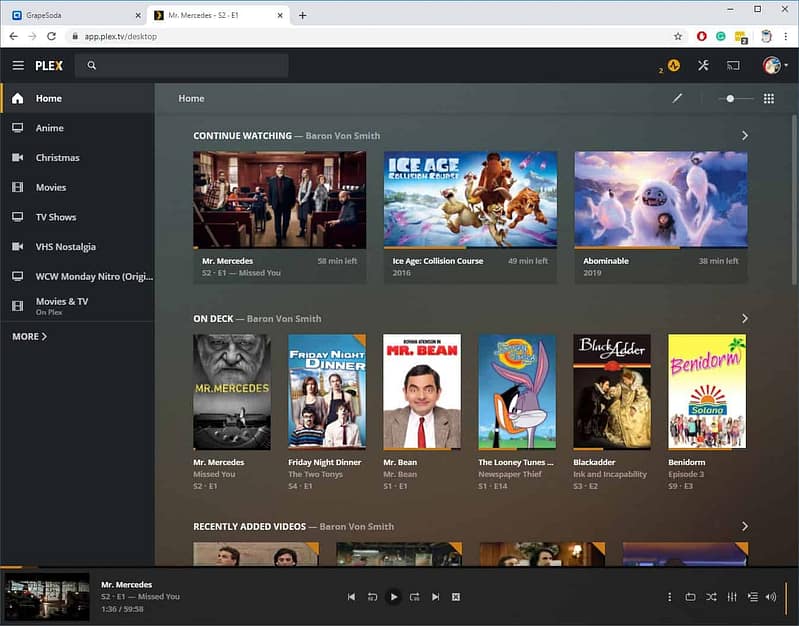This screenshot has width=799, height=626.
Task: Open the Looney Tunes poster
Action: [517, 392]
